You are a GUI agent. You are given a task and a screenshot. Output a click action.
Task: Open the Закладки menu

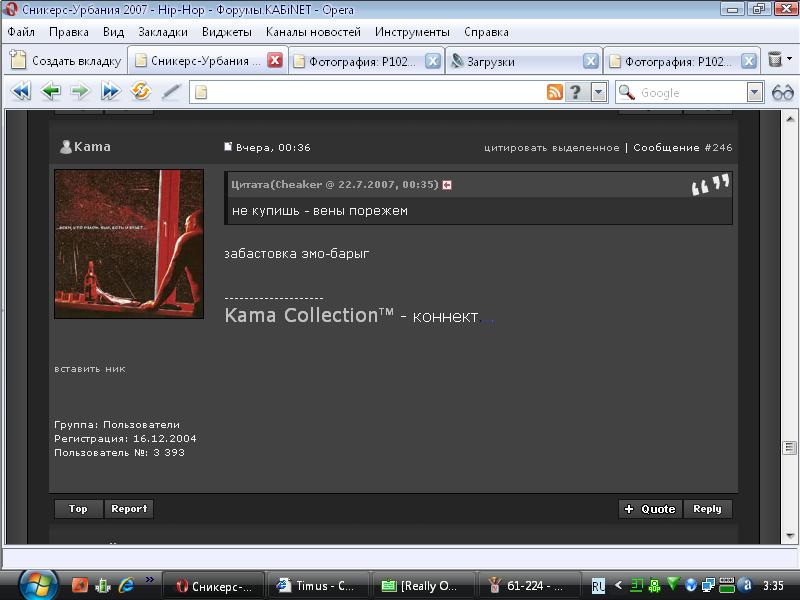pos(162,32)
